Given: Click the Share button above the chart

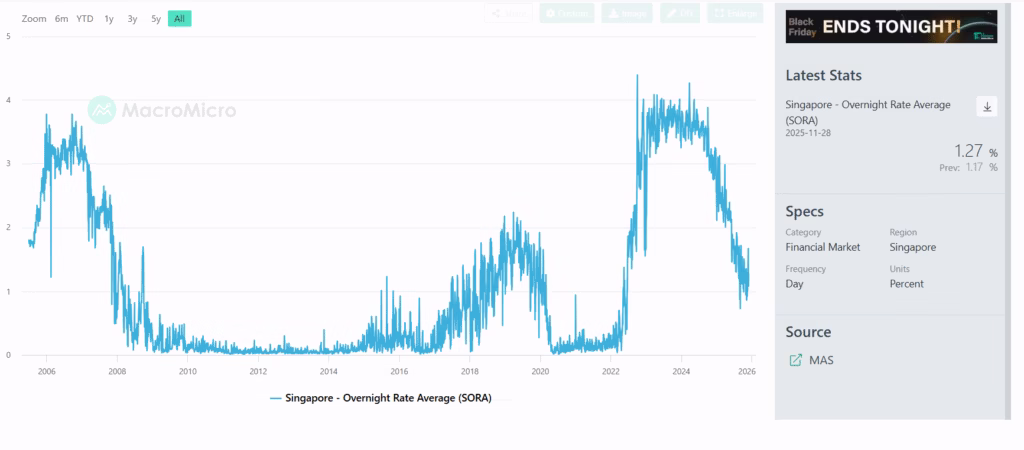Looking at the screenshot, I should 509,13.
